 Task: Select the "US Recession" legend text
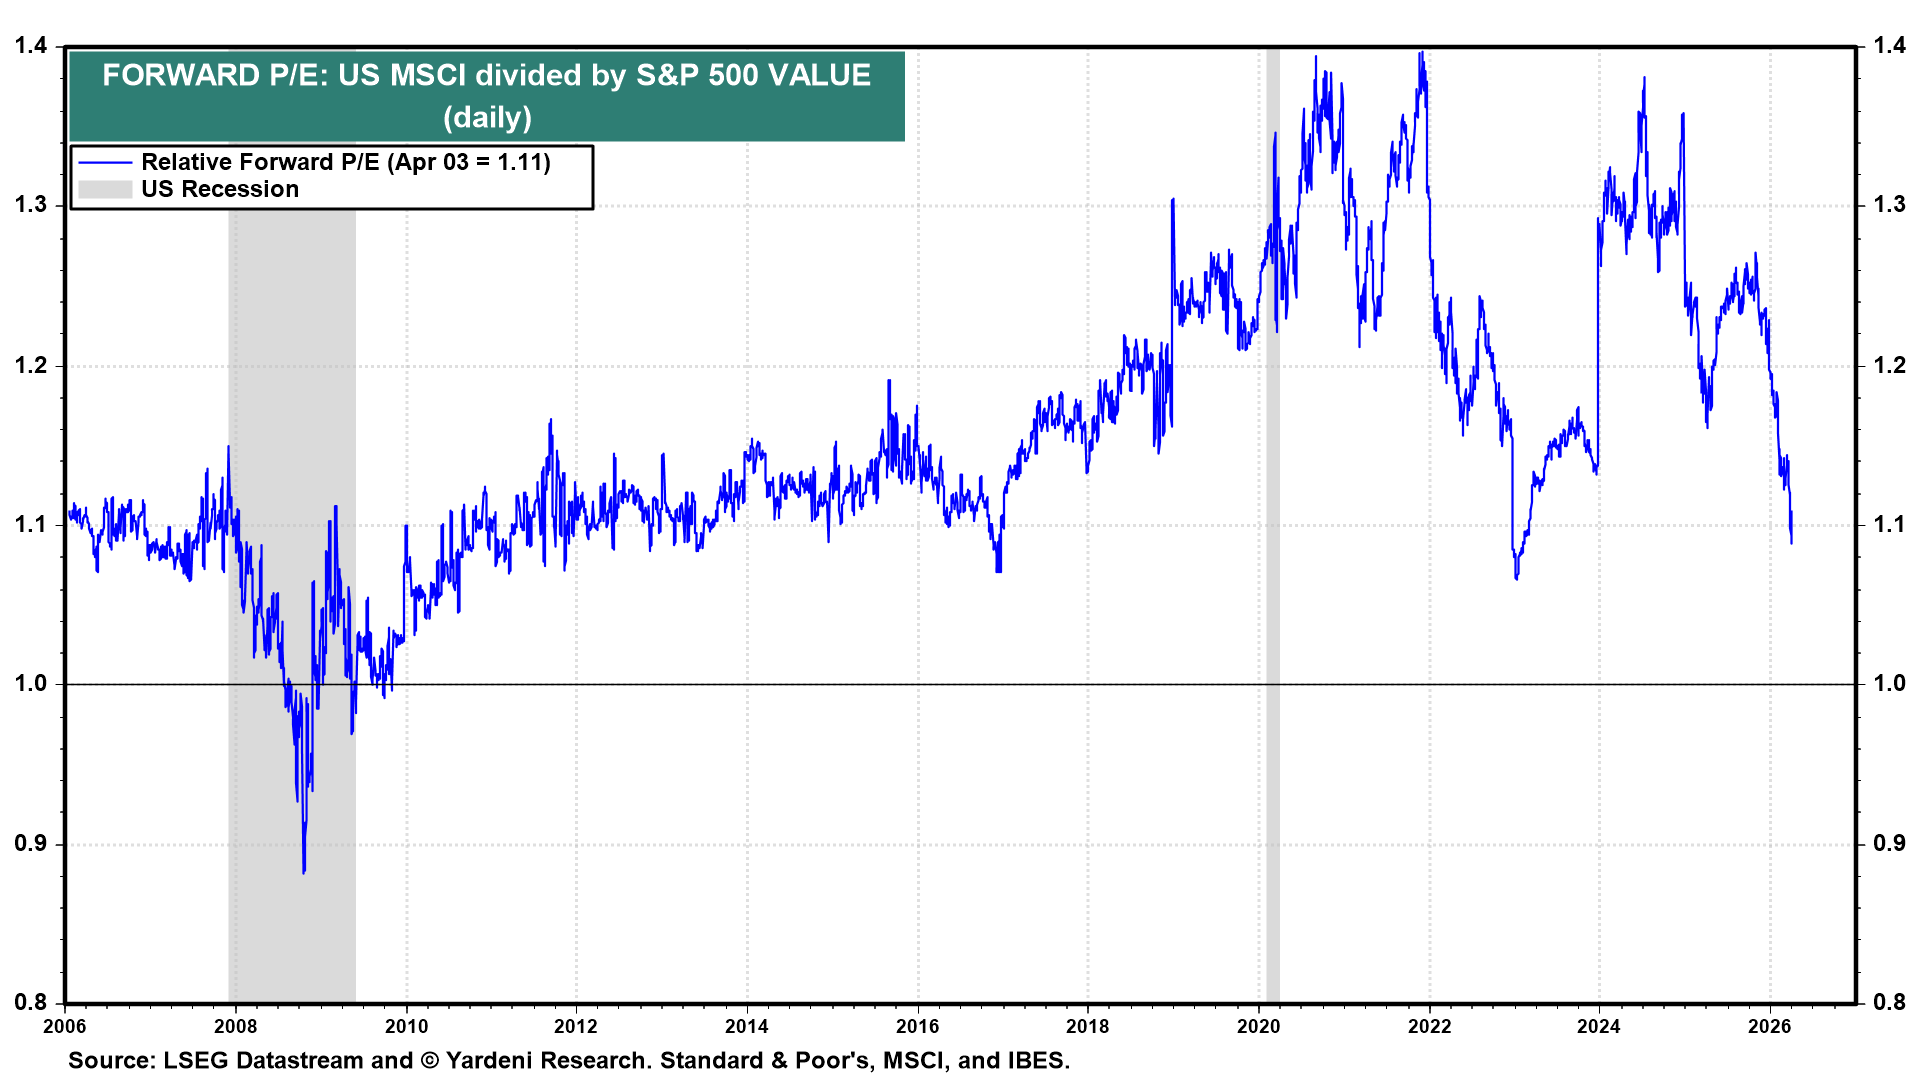220,190
